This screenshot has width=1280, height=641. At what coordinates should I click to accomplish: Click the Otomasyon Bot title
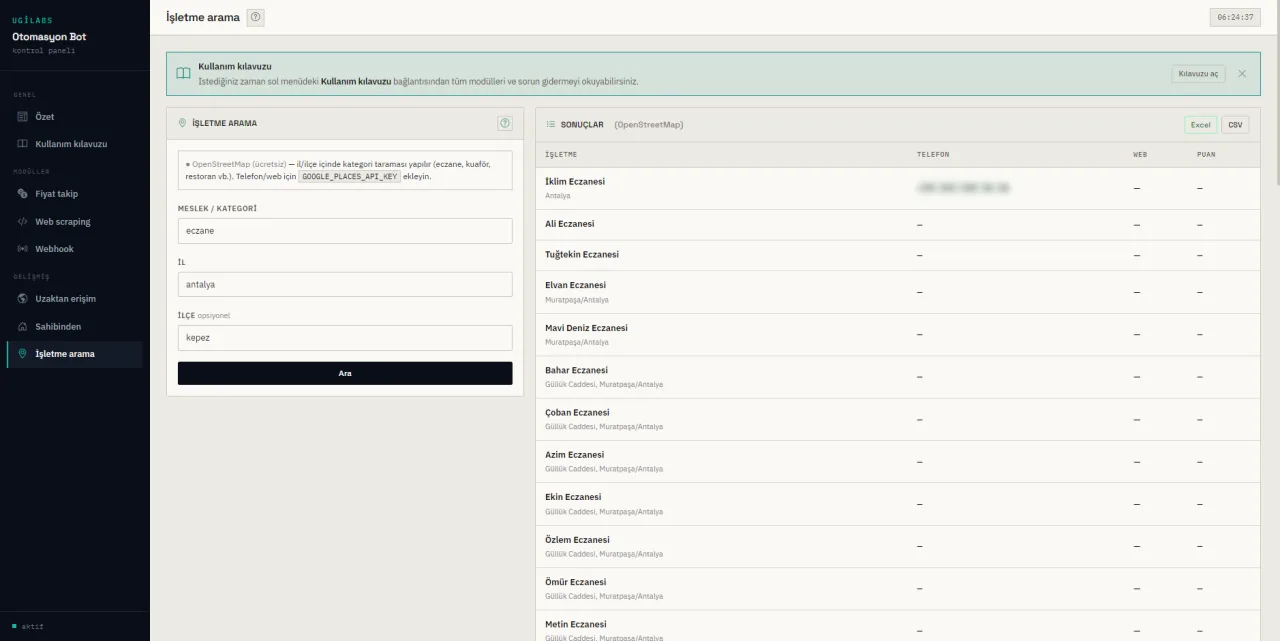coord(49,36)
